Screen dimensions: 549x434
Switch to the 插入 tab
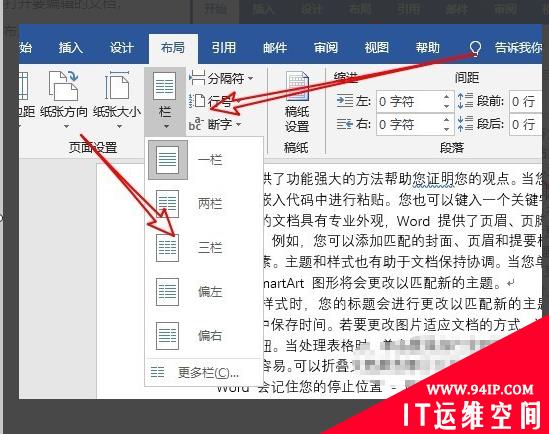click(71, 48)
